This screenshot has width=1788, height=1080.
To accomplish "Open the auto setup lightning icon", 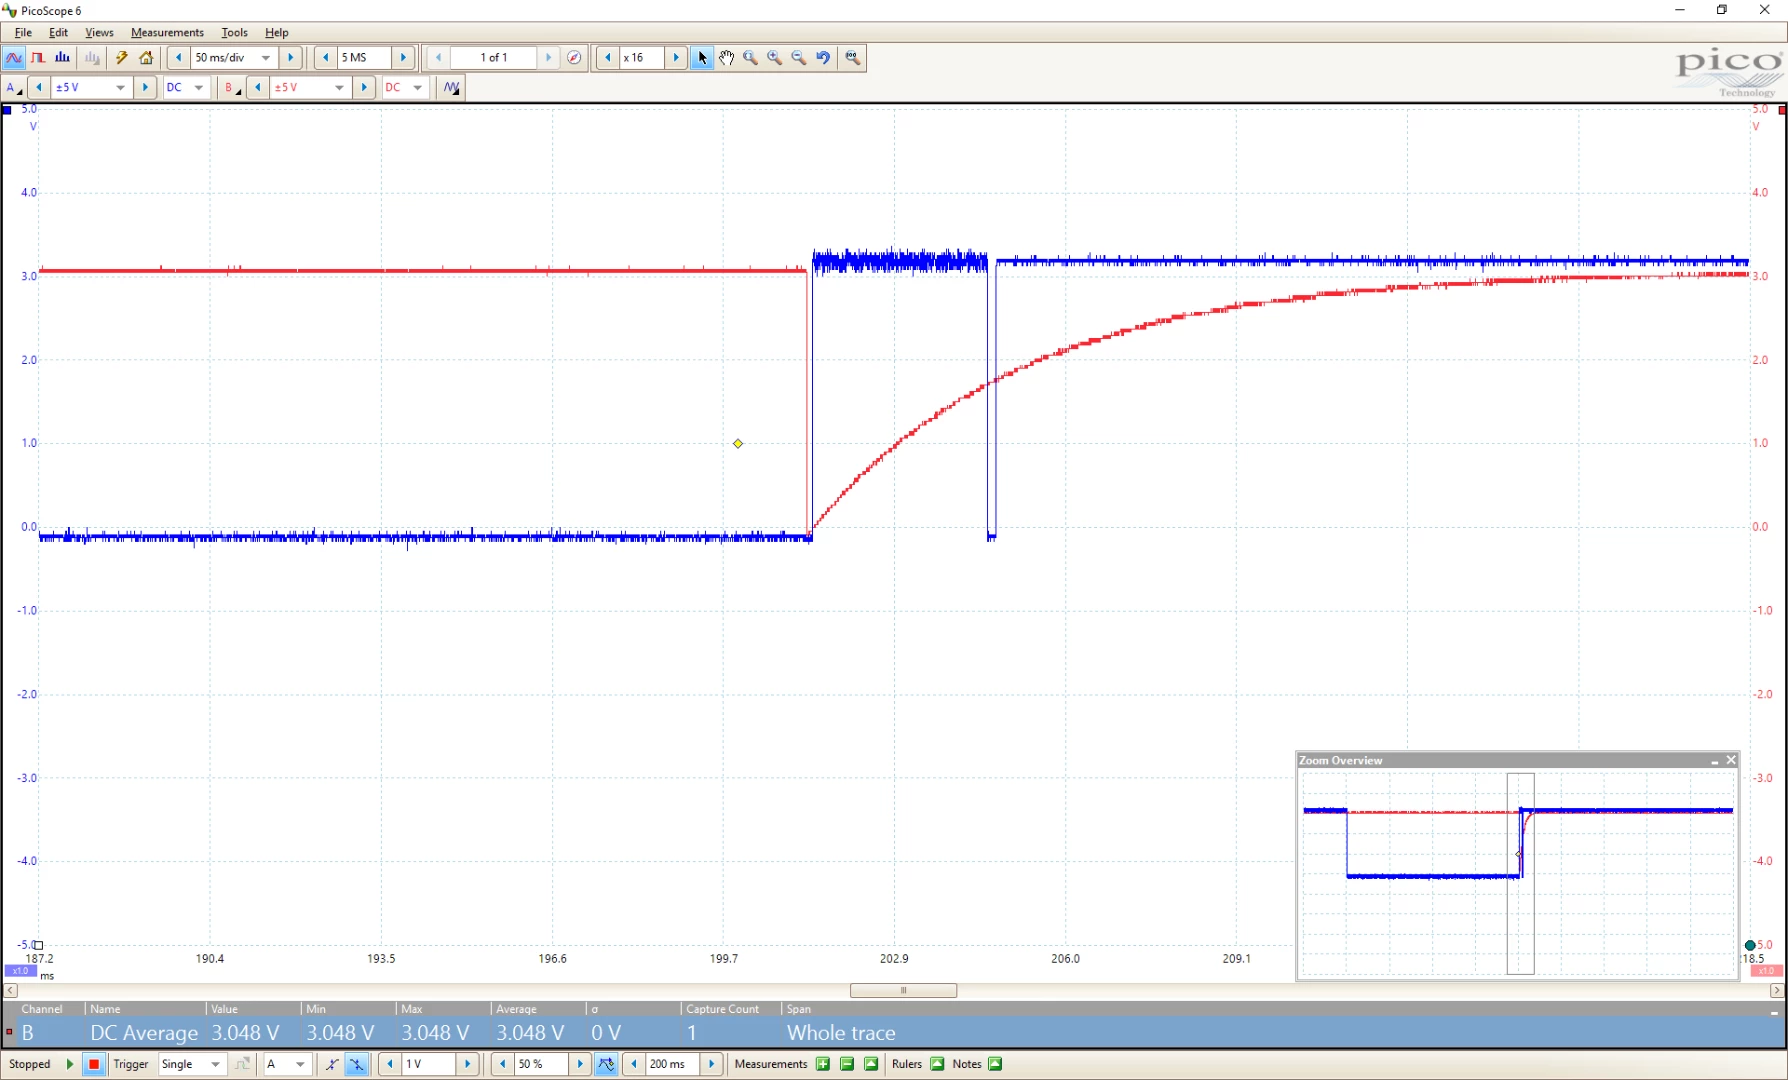I will coord(122,58).
